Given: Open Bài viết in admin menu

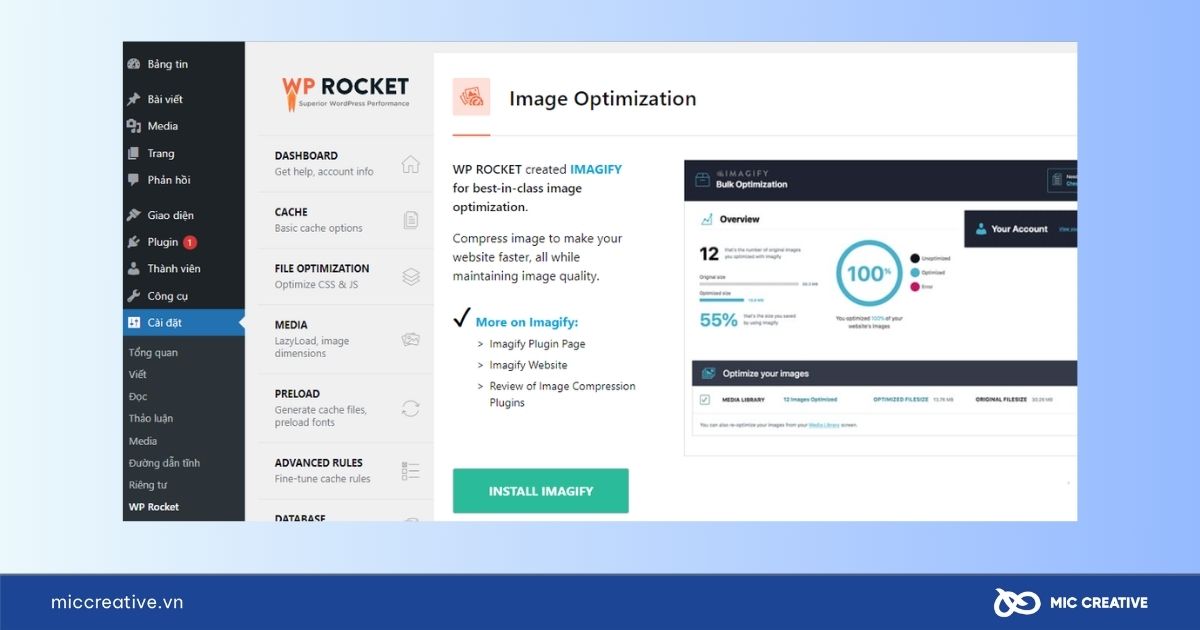Looking at the screenshot, I should (165, 99).
